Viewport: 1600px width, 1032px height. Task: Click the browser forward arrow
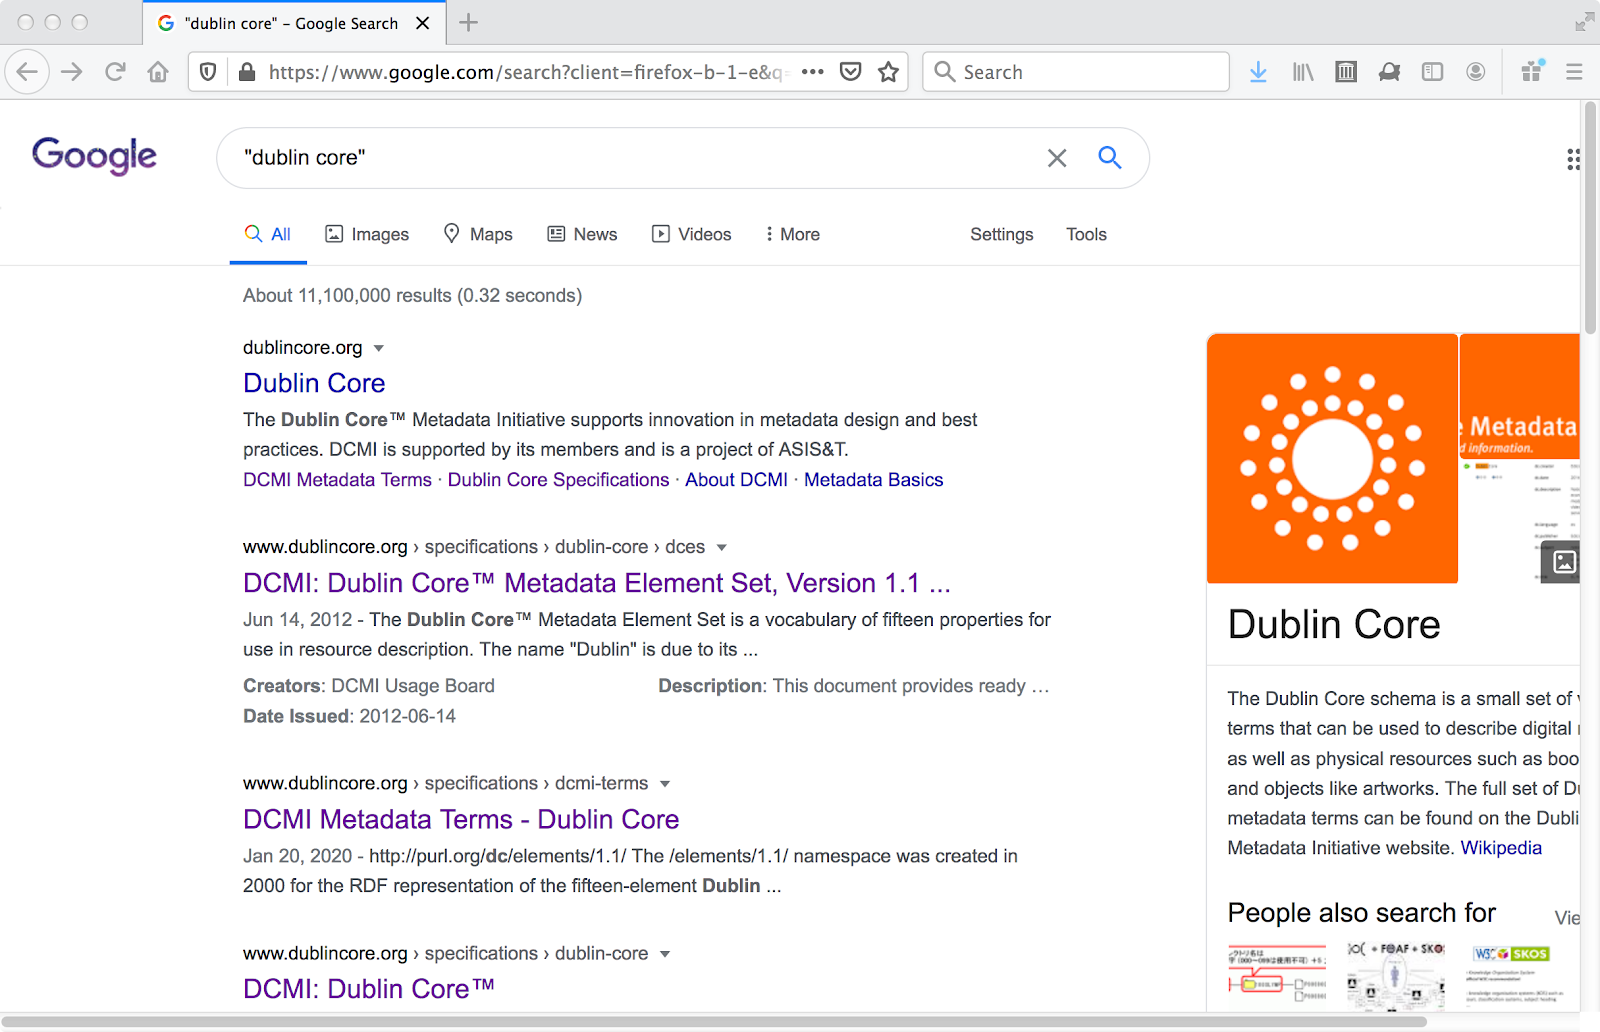click(72, 72)
